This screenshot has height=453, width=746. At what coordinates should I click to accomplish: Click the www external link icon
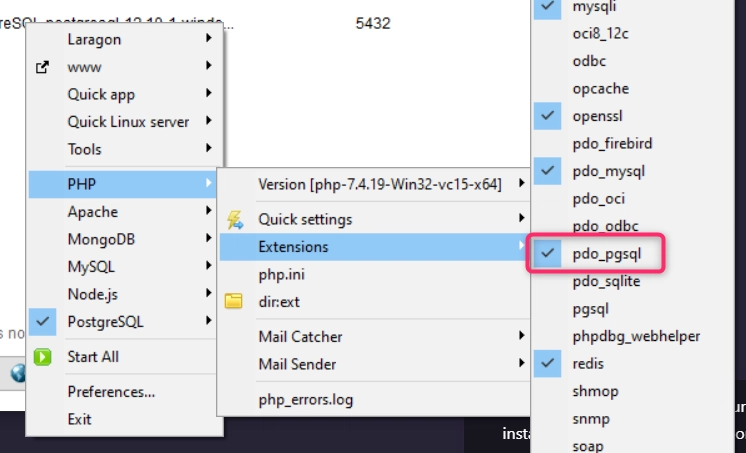42,67
